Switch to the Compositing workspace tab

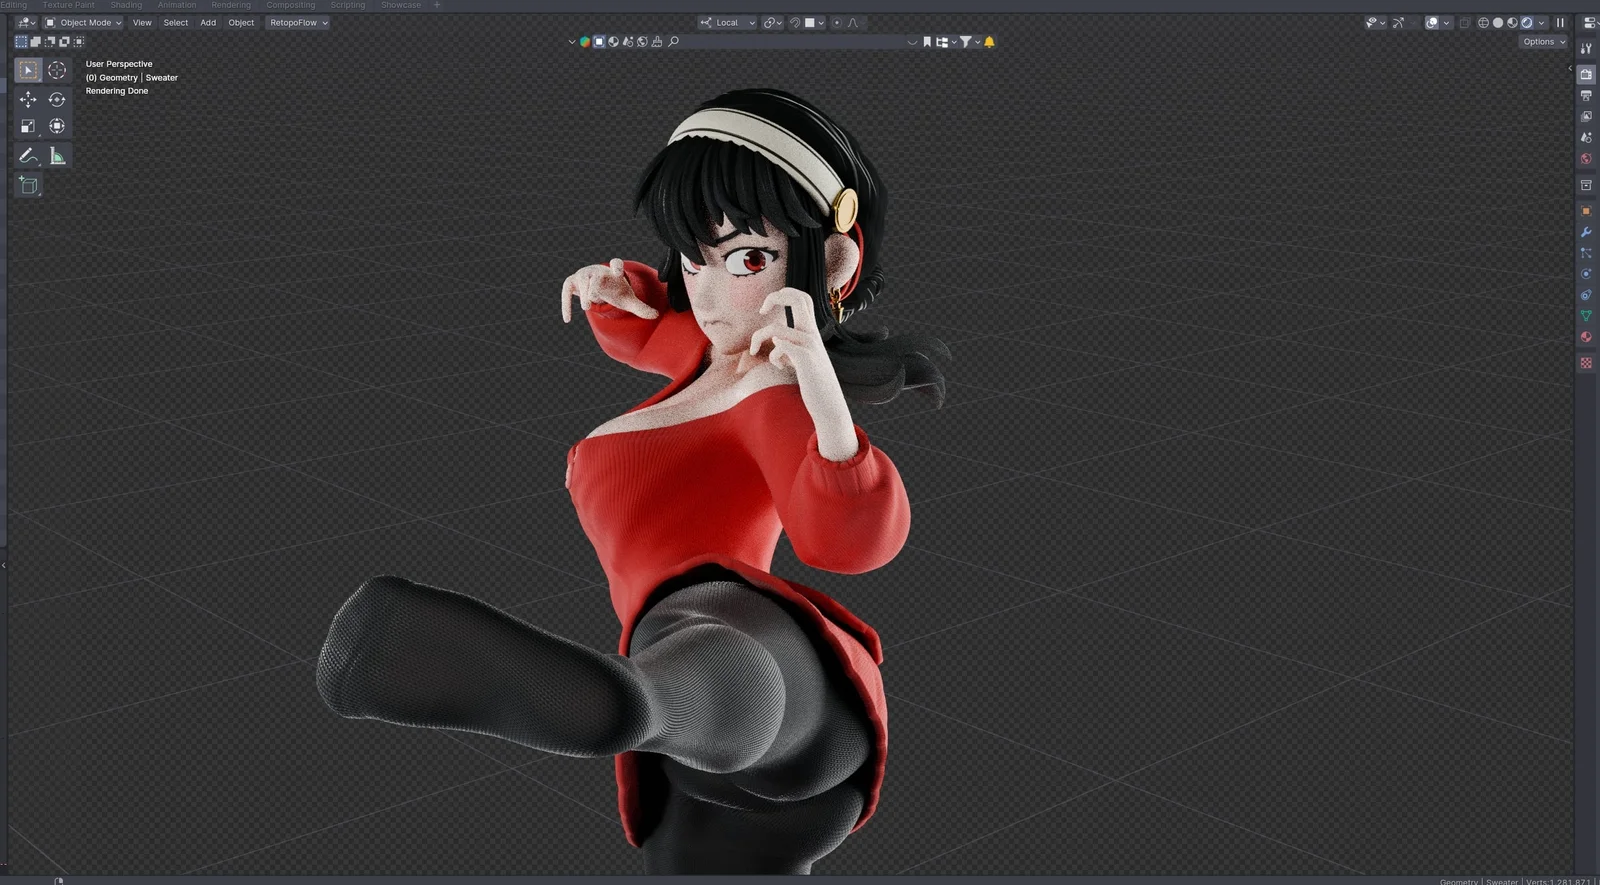291,5
